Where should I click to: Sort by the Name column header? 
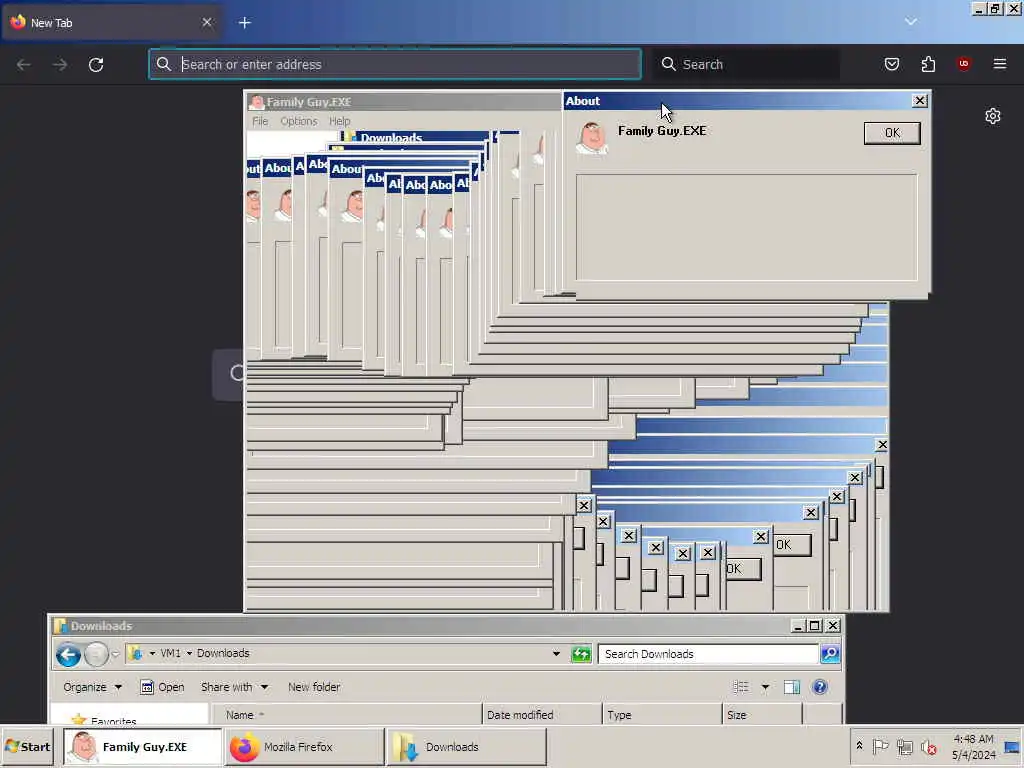coord(346,715)
